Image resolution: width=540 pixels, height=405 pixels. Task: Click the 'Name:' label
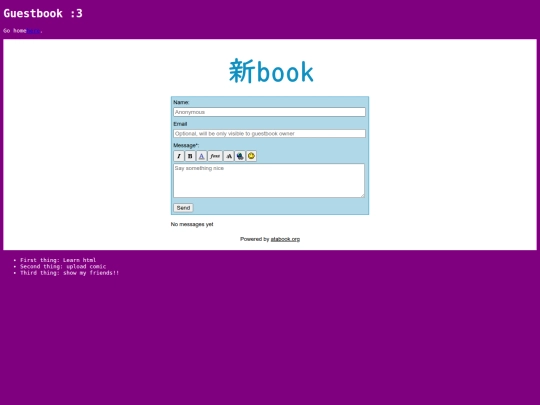(181, 102)
